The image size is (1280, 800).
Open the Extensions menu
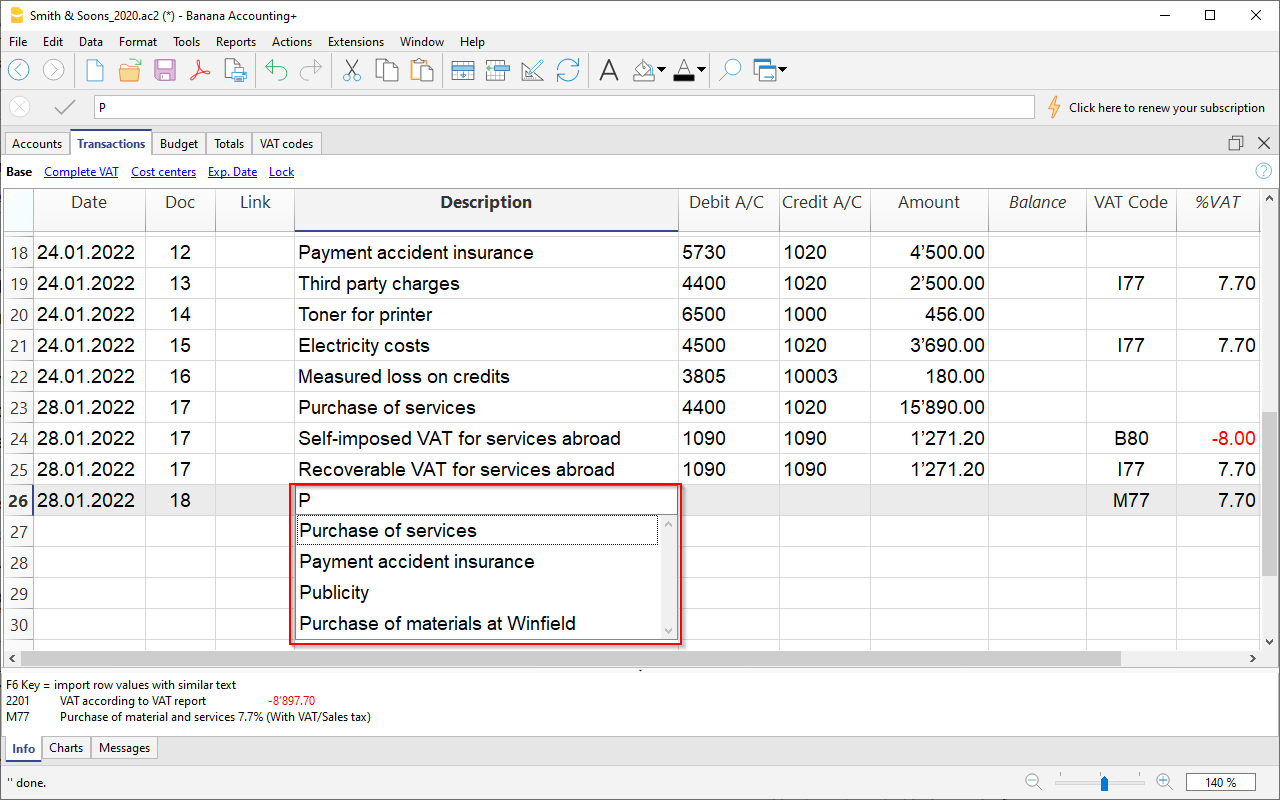pos(356,42)
